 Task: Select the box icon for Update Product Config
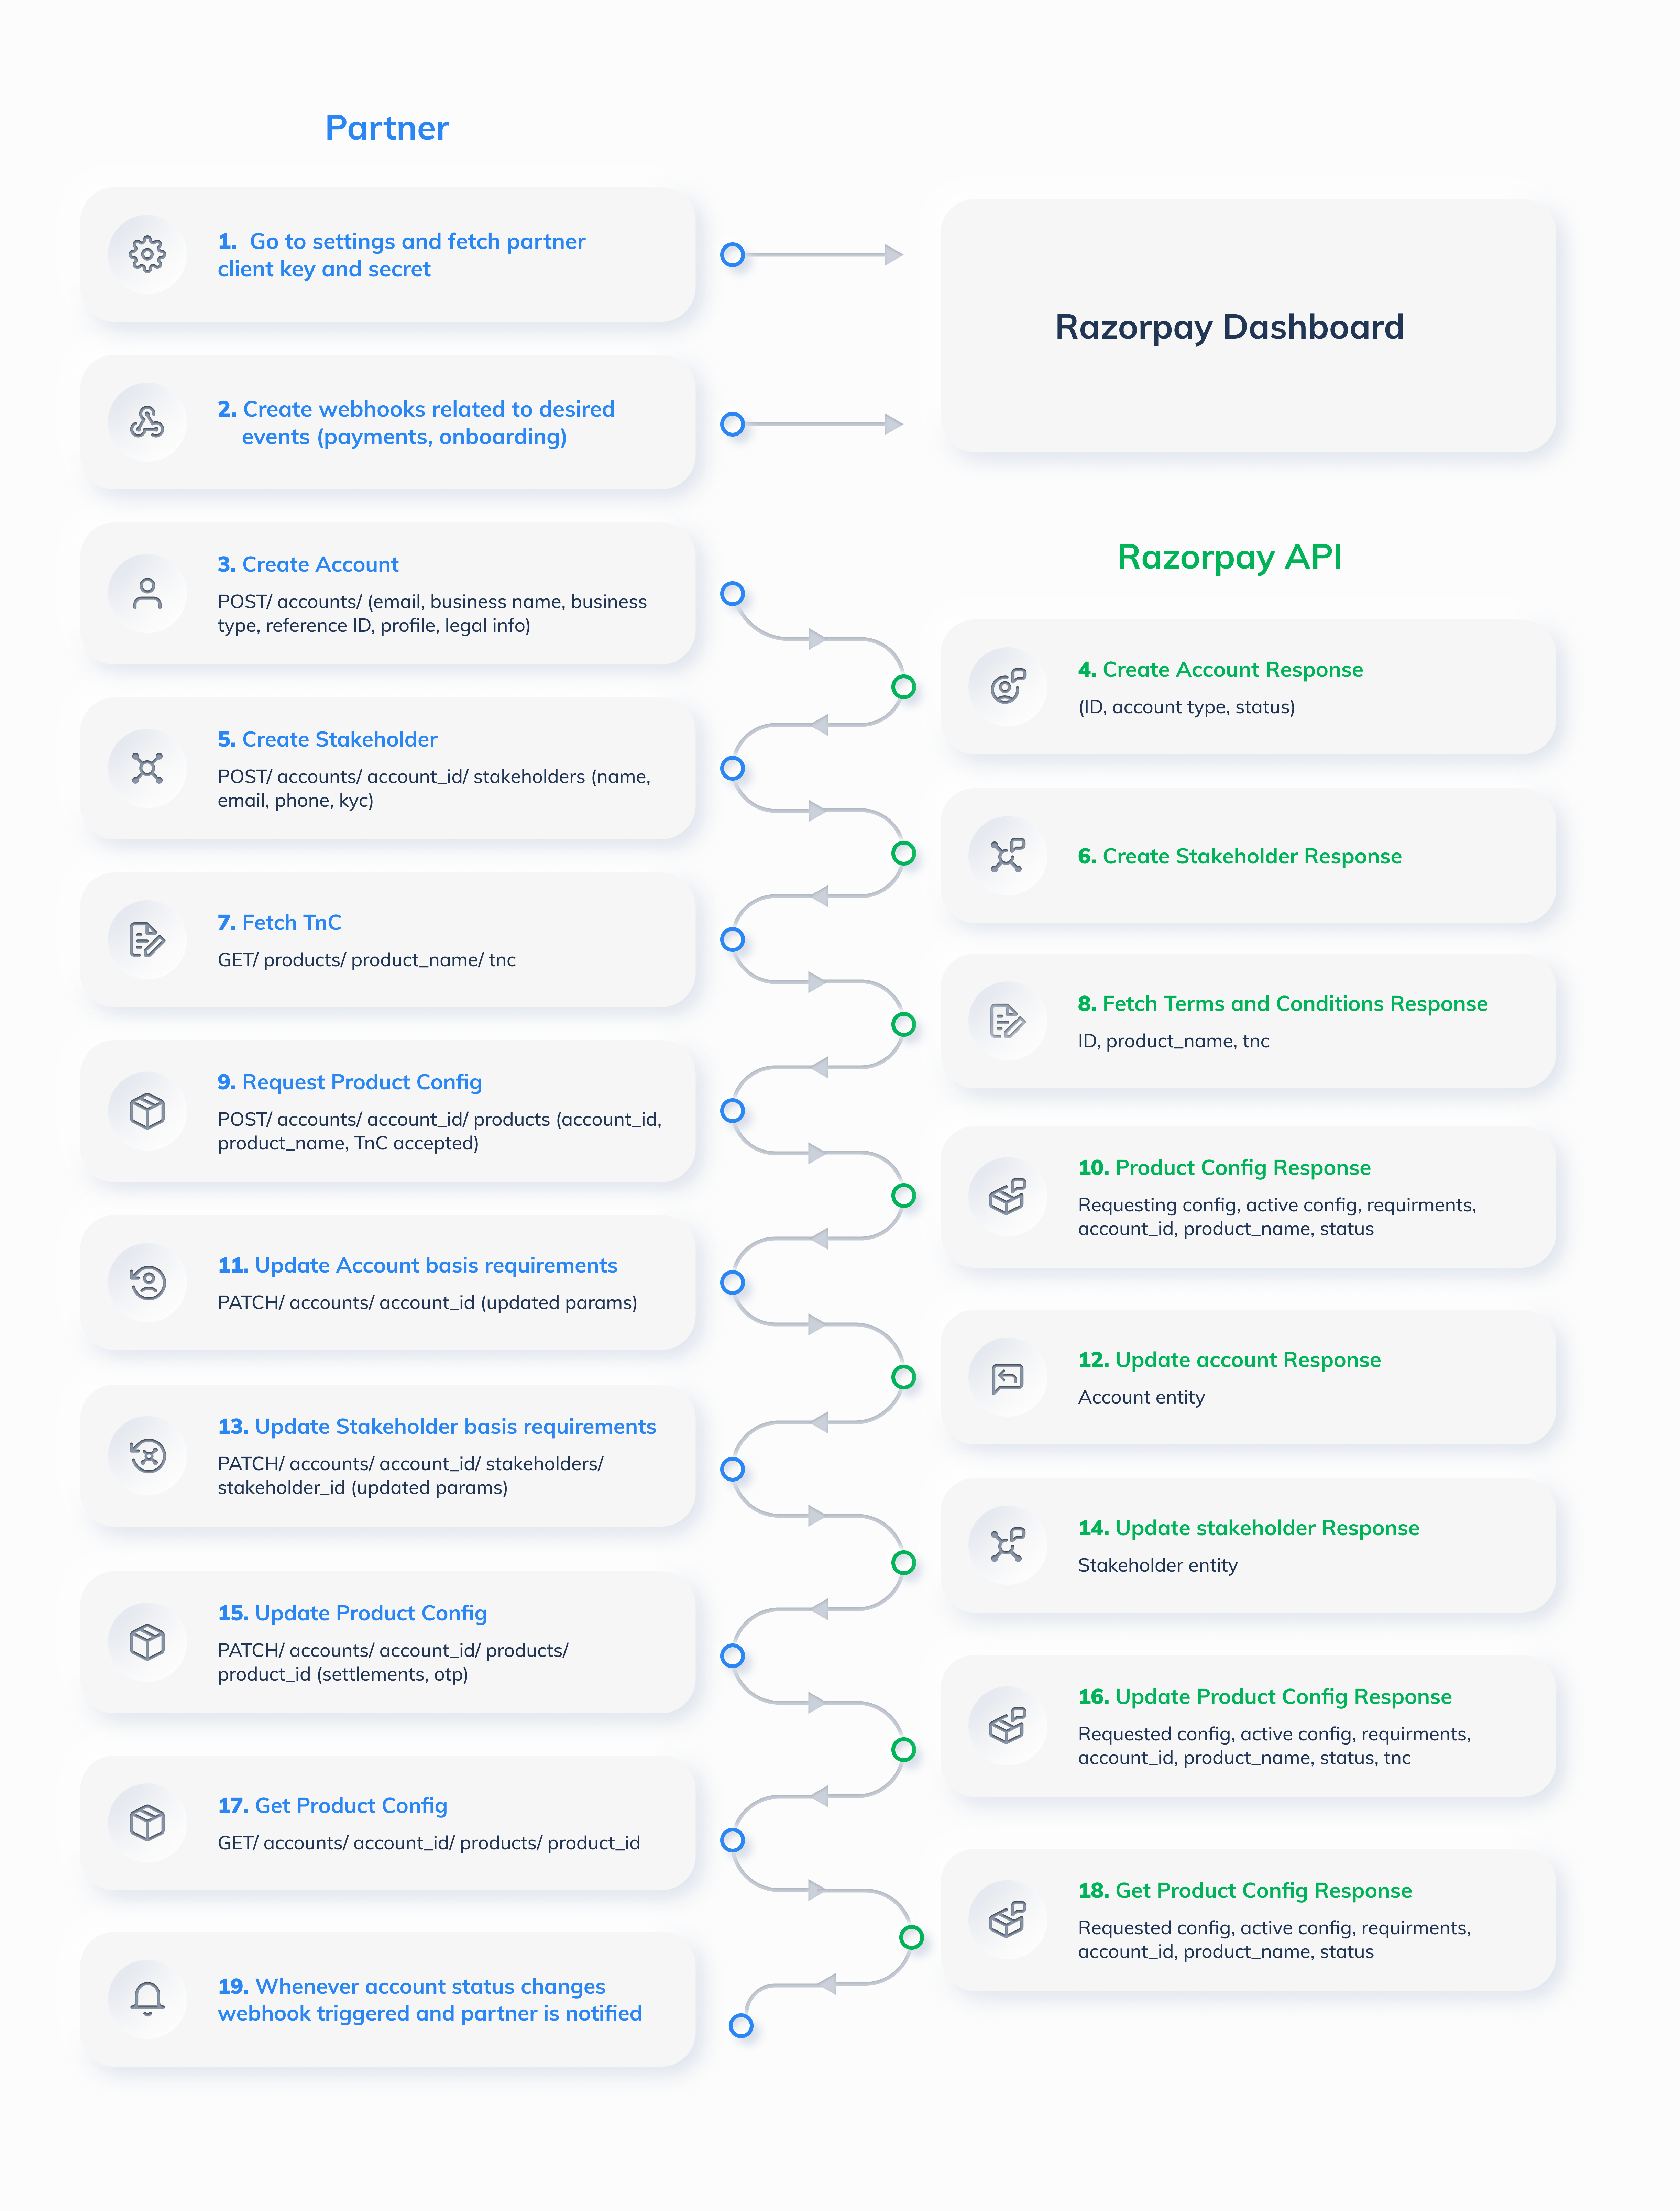point(147,1642)
